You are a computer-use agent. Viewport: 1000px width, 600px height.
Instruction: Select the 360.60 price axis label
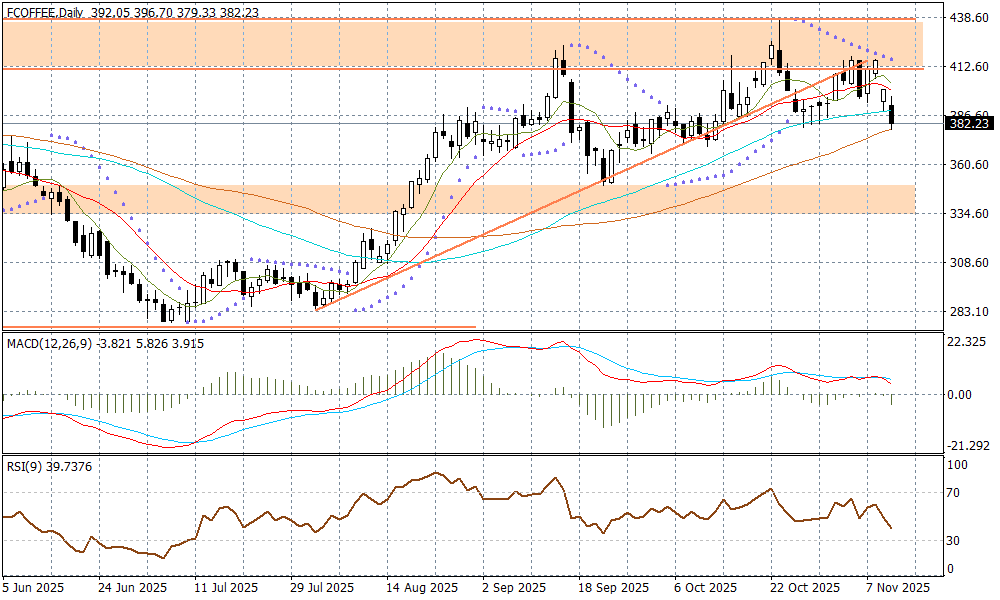pyautogui.click(x=967, y=165)
